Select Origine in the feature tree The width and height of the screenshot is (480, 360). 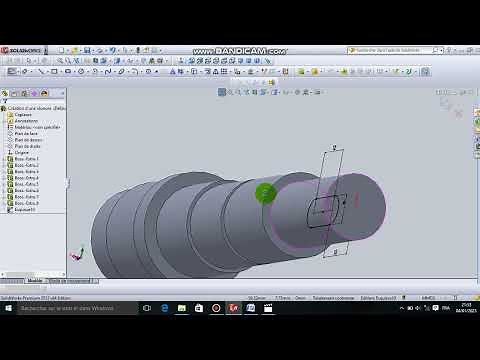click(x=21, y=153)
